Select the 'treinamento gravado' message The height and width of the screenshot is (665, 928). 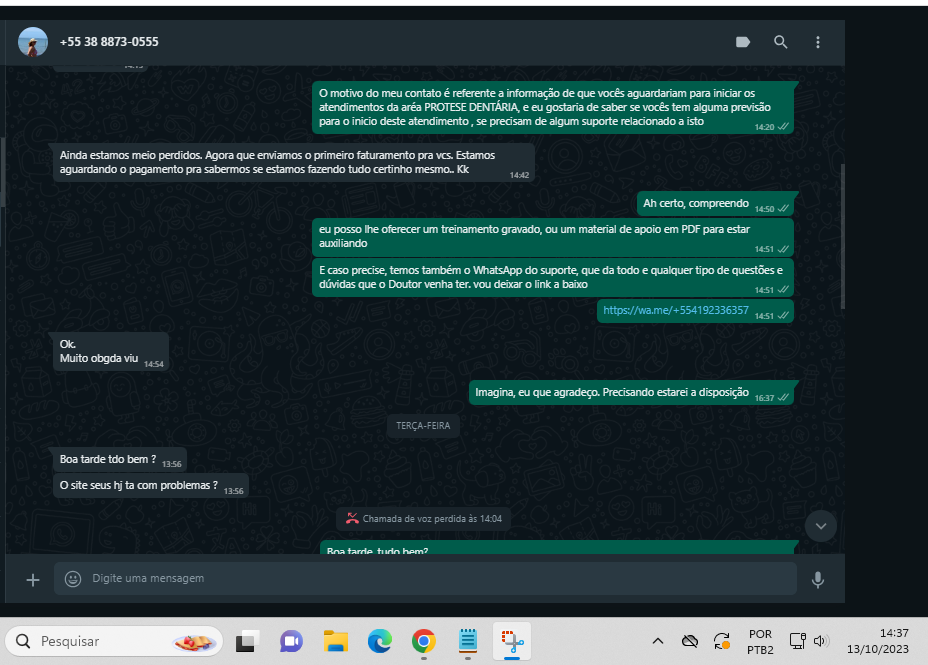tap(553, 237)
